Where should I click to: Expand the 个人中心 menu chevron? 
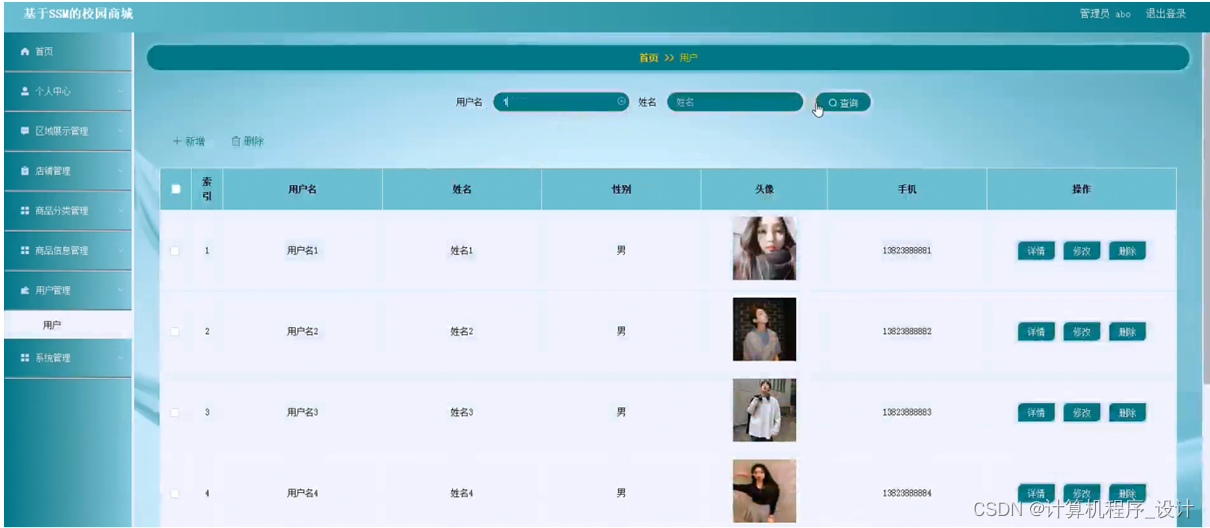click(x=120, y=91)
